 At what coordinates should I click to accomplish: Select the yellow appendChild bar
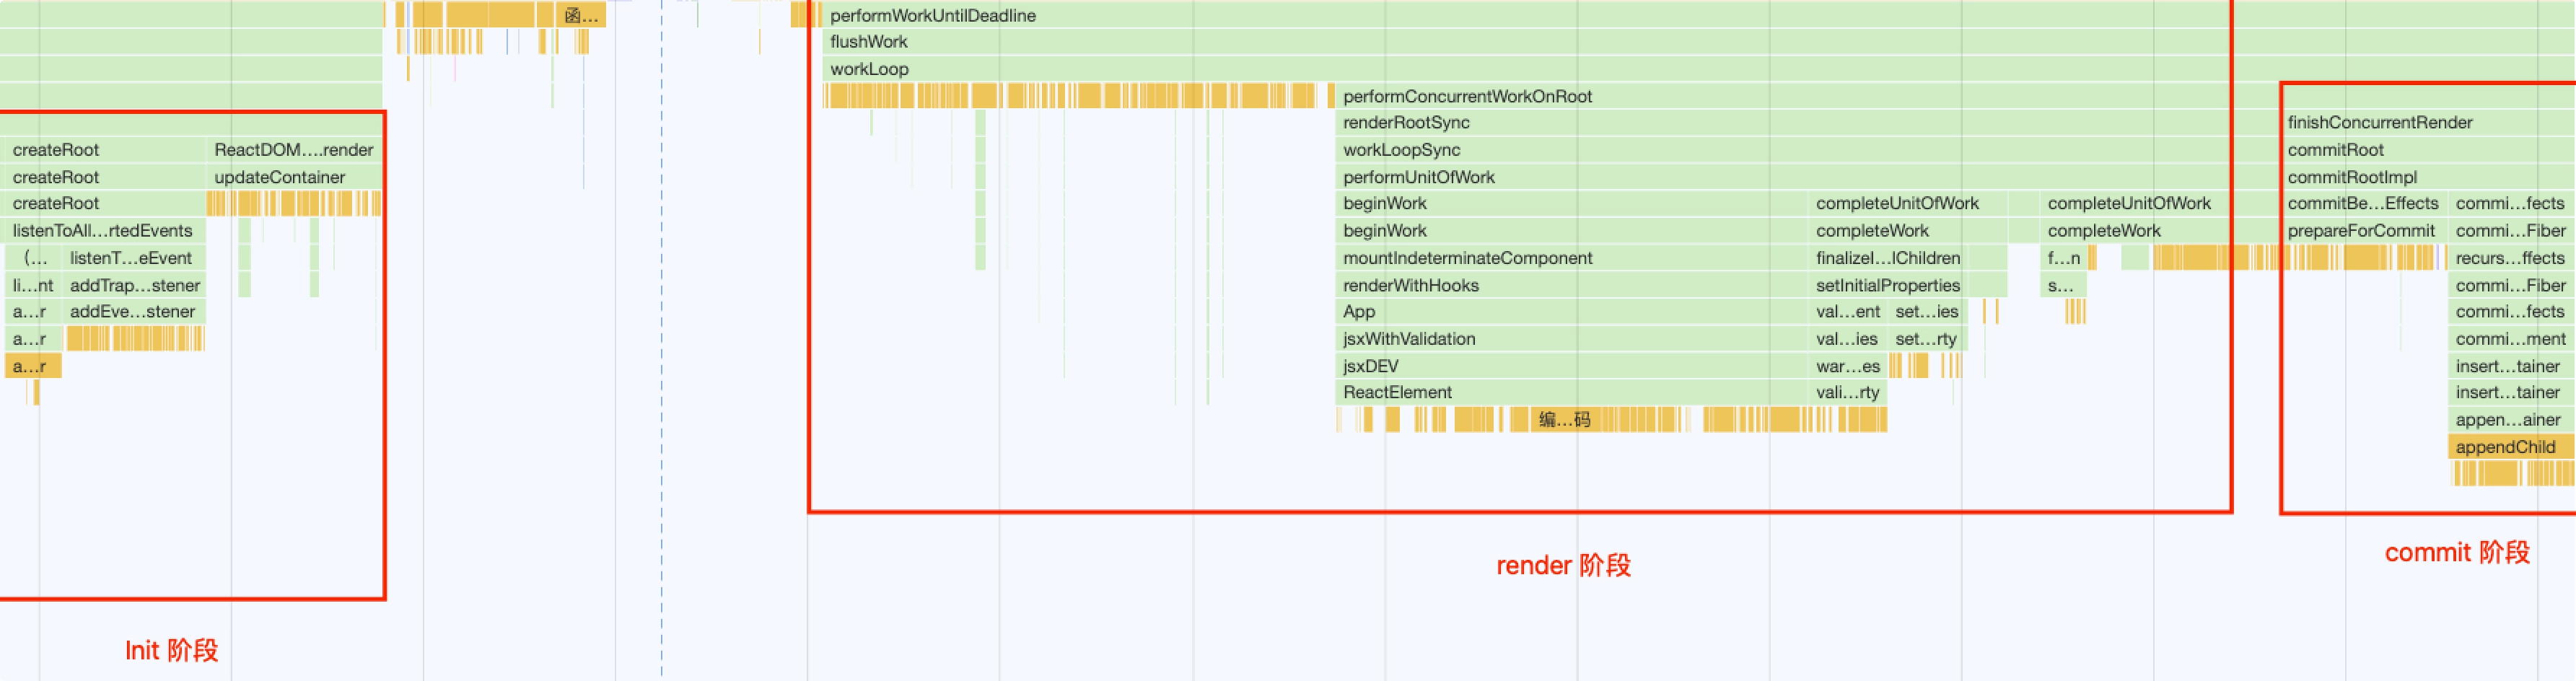[2504, 447]
